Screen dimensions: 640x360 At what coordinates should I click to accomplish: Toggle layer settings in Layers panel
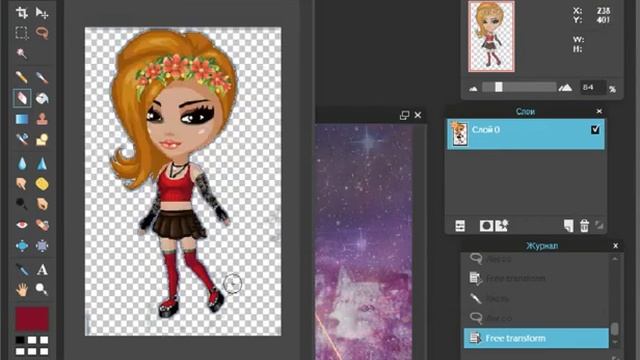click(460, 226)
